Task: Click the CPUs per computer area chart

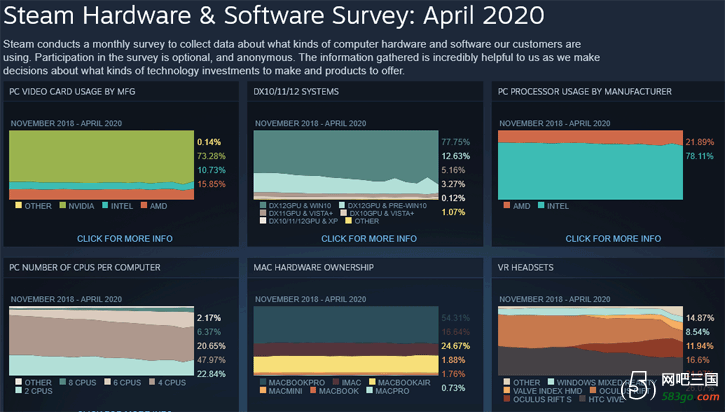Action: tap(102, 341)
